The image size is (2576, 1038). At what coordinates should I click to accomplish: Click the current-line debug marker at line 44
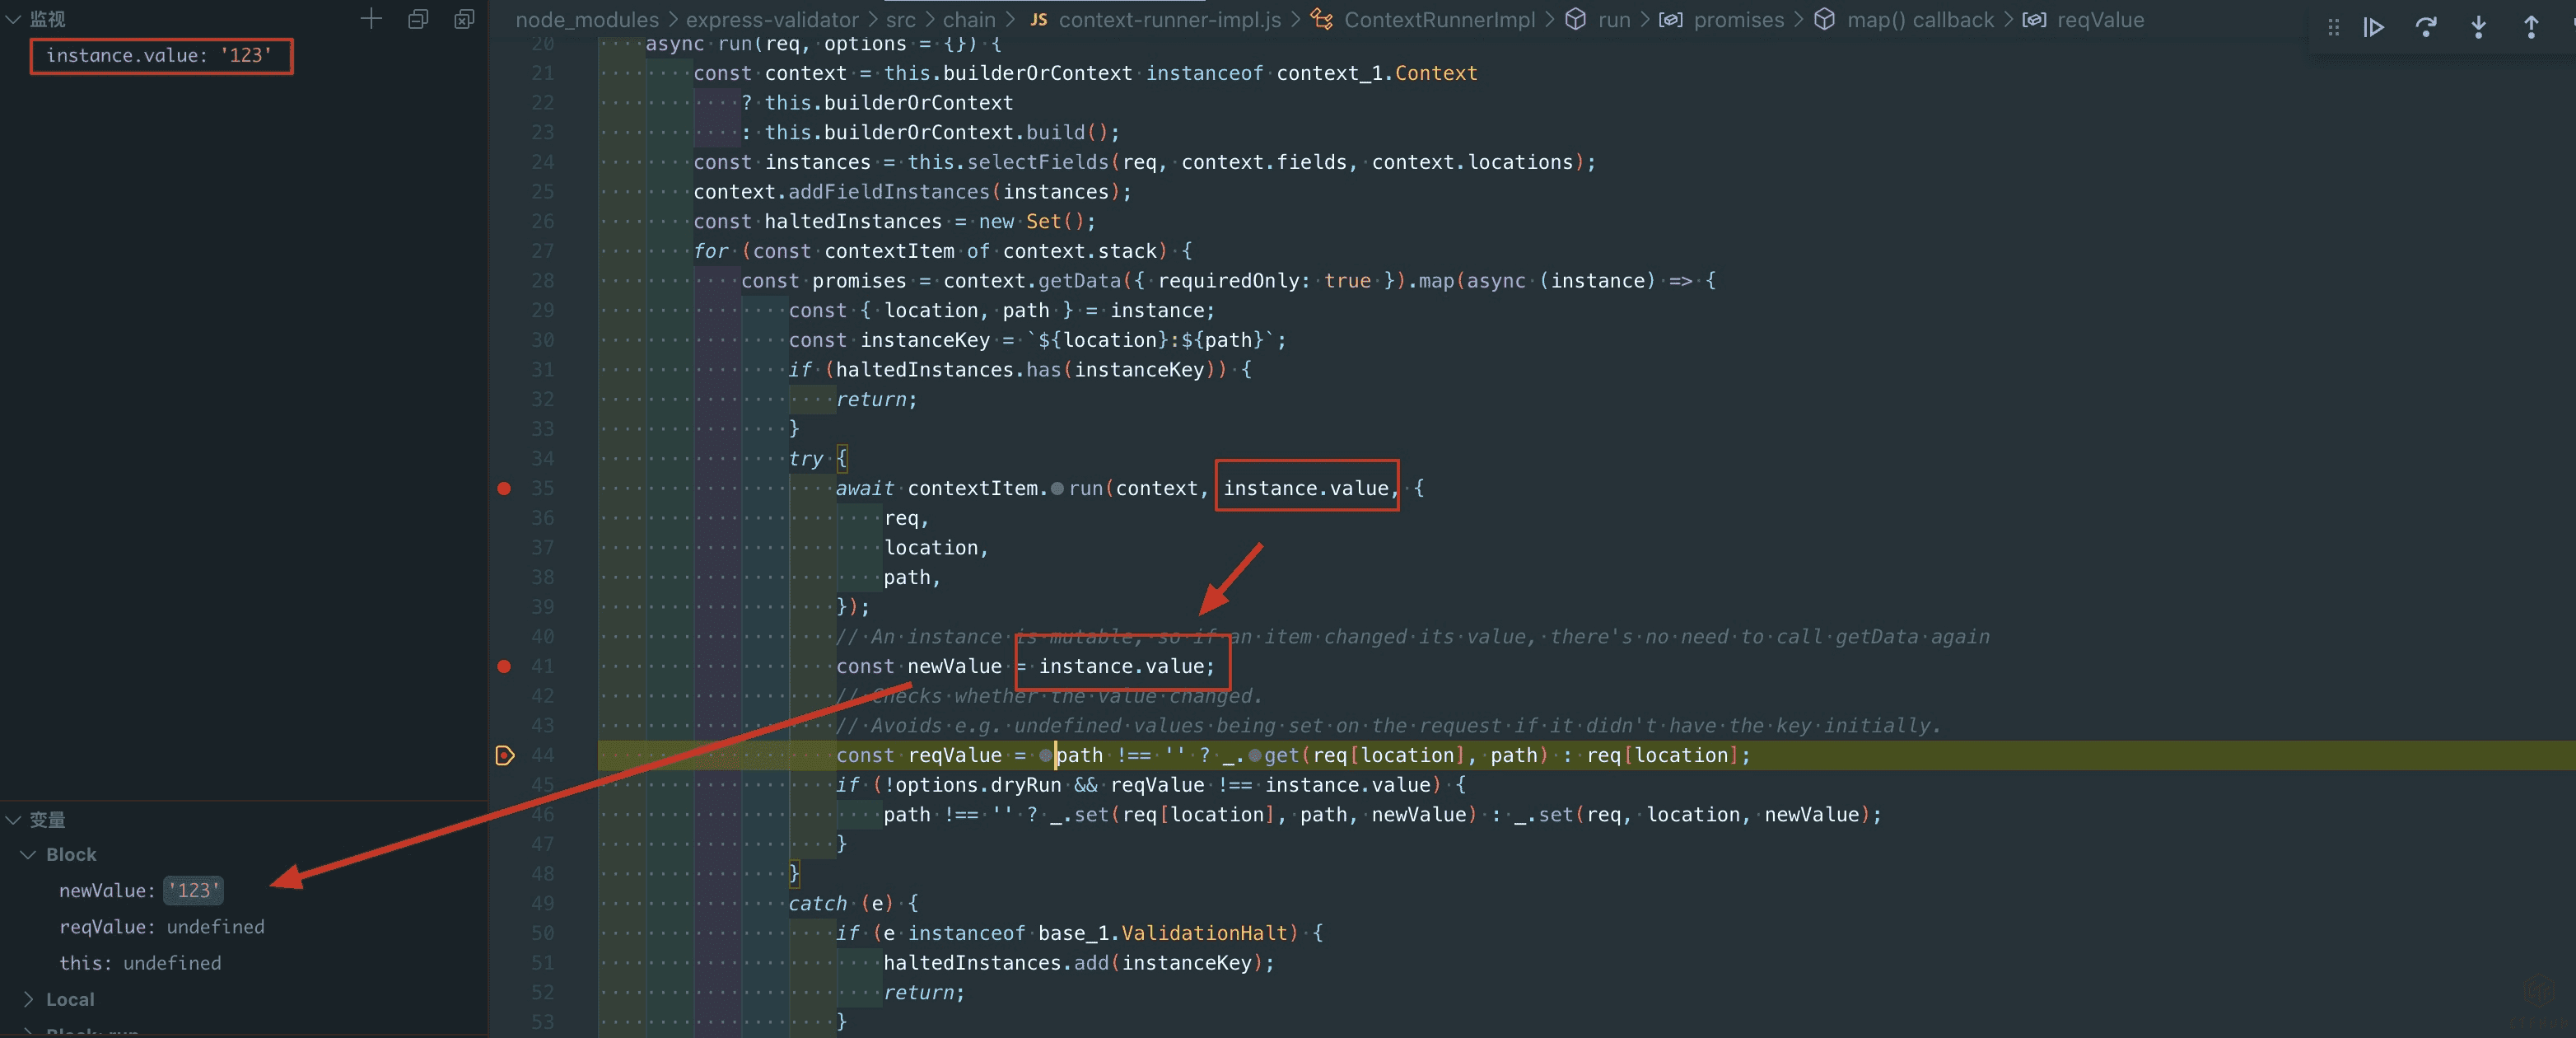pyautogui.click(x=504, y=755)
